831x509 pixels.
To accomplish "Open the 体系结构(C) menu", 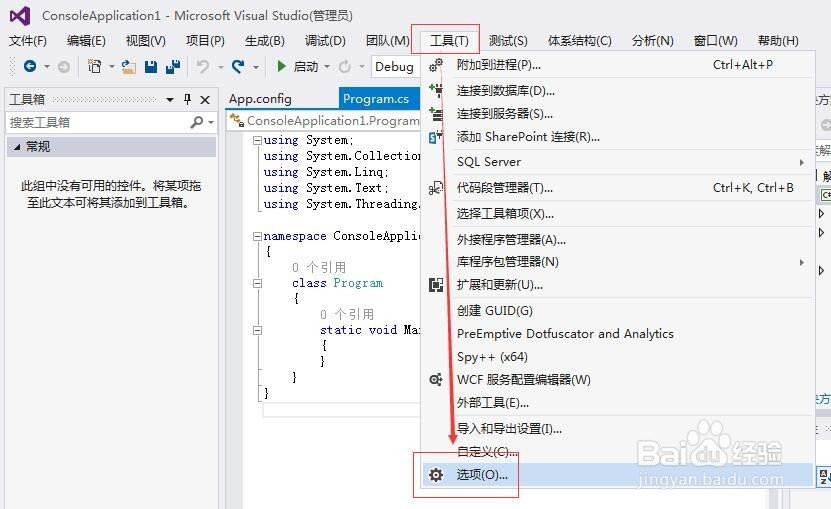I will (580, 41).
